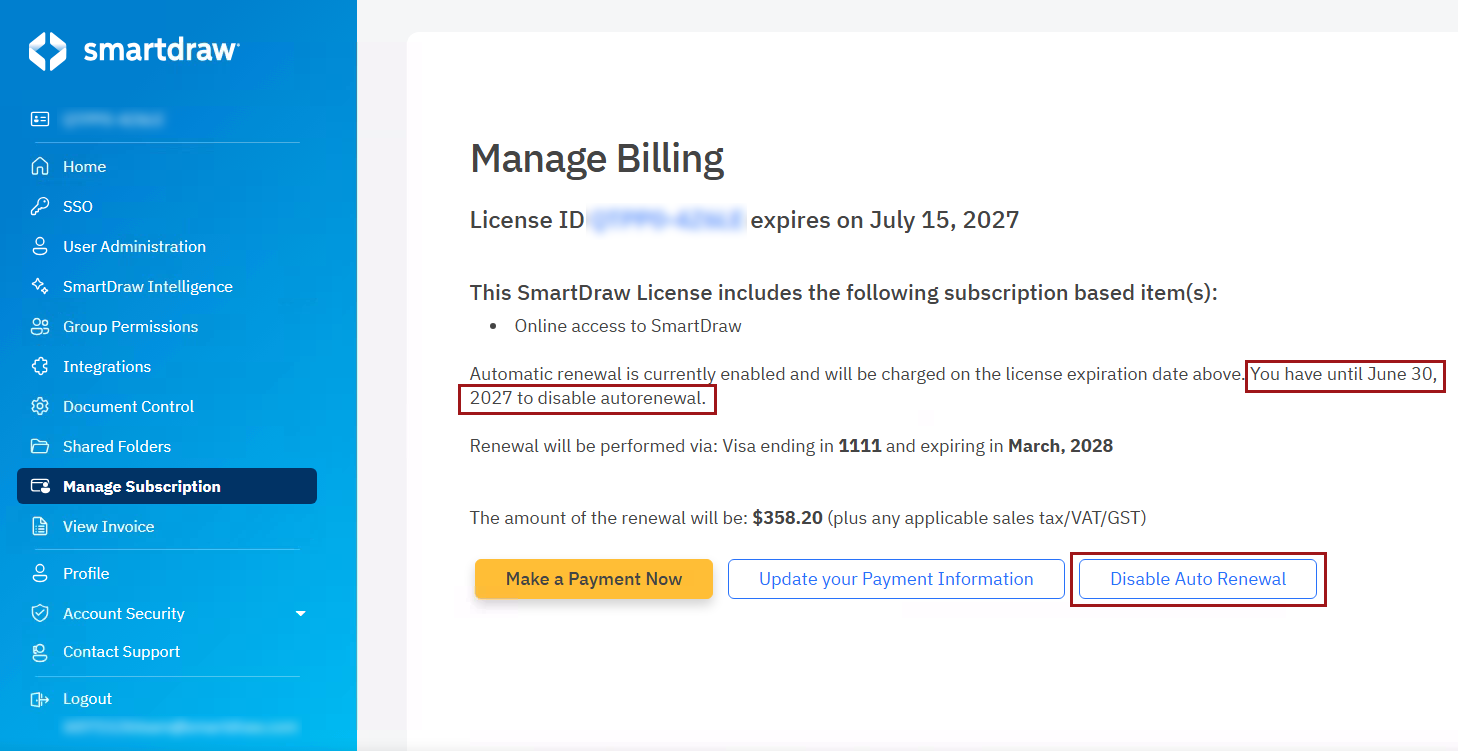Click the license ID card icon
The image size is (1458, 751).
40,119
